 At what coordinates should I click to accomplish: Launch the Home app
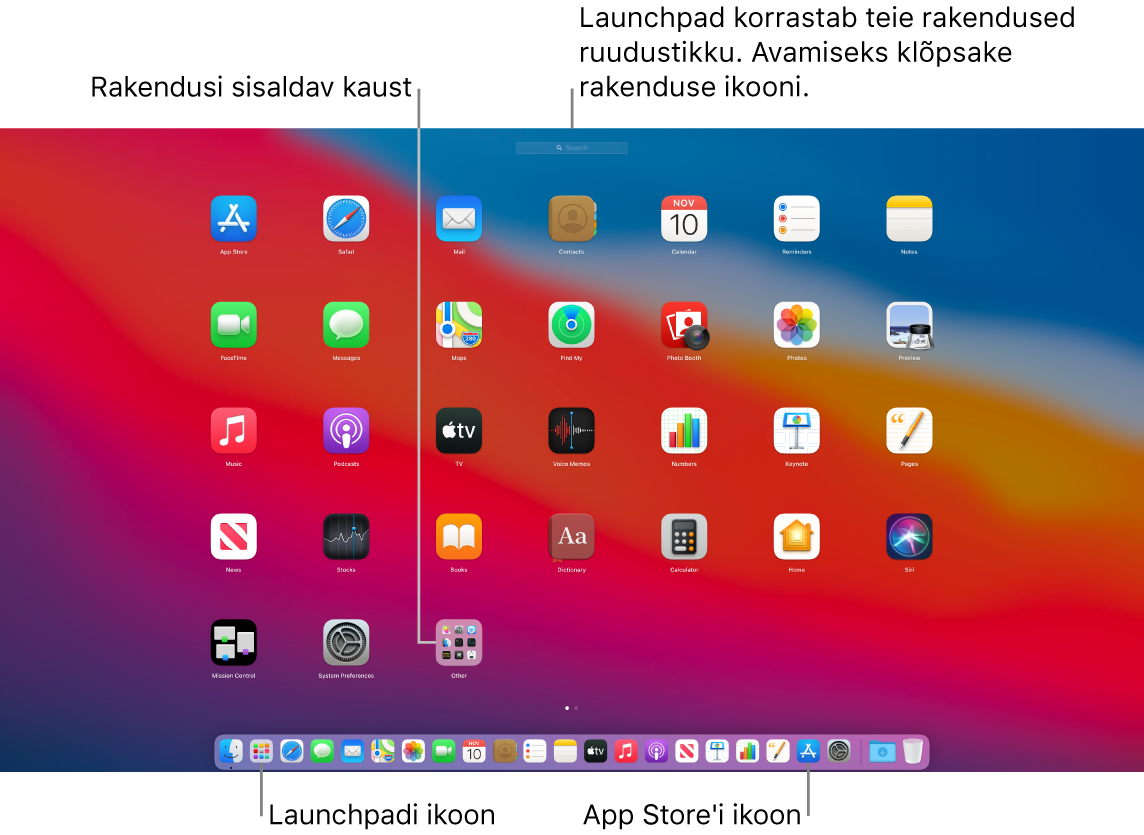coord(797,536)
